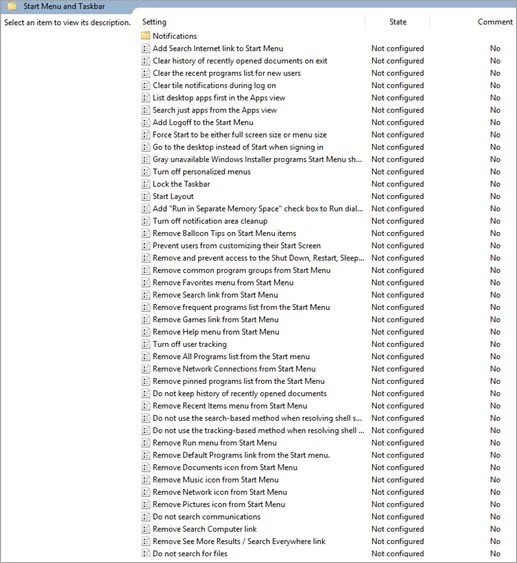Click the Not configured state of Turn off notification area cleanup
Viewport: 517px width, 563px height.
397,221
